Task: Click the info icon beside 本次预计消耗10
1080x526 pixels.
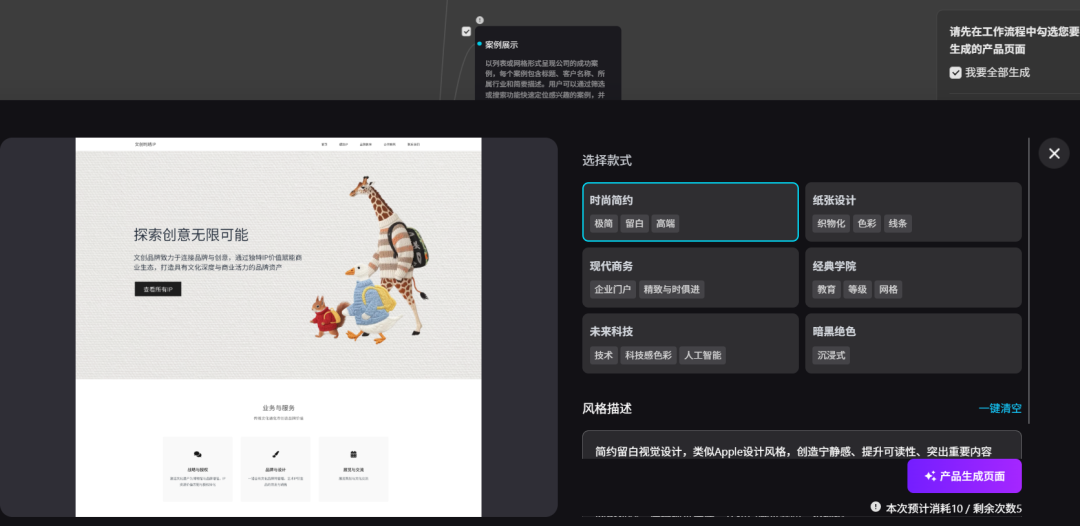Action: coord(875,507)
